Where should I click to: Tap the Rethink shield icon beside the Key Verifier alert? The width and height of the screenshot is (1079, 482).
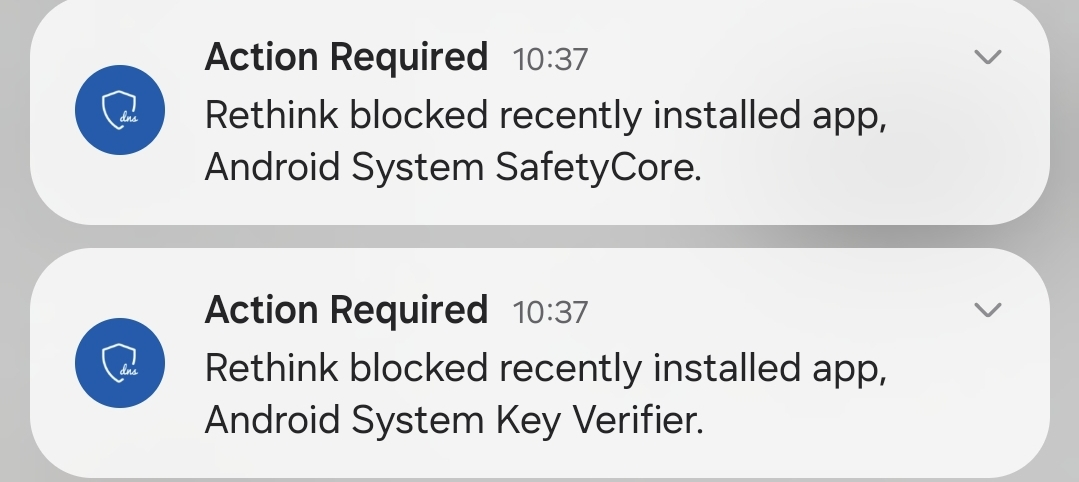(x=120, y=363)
